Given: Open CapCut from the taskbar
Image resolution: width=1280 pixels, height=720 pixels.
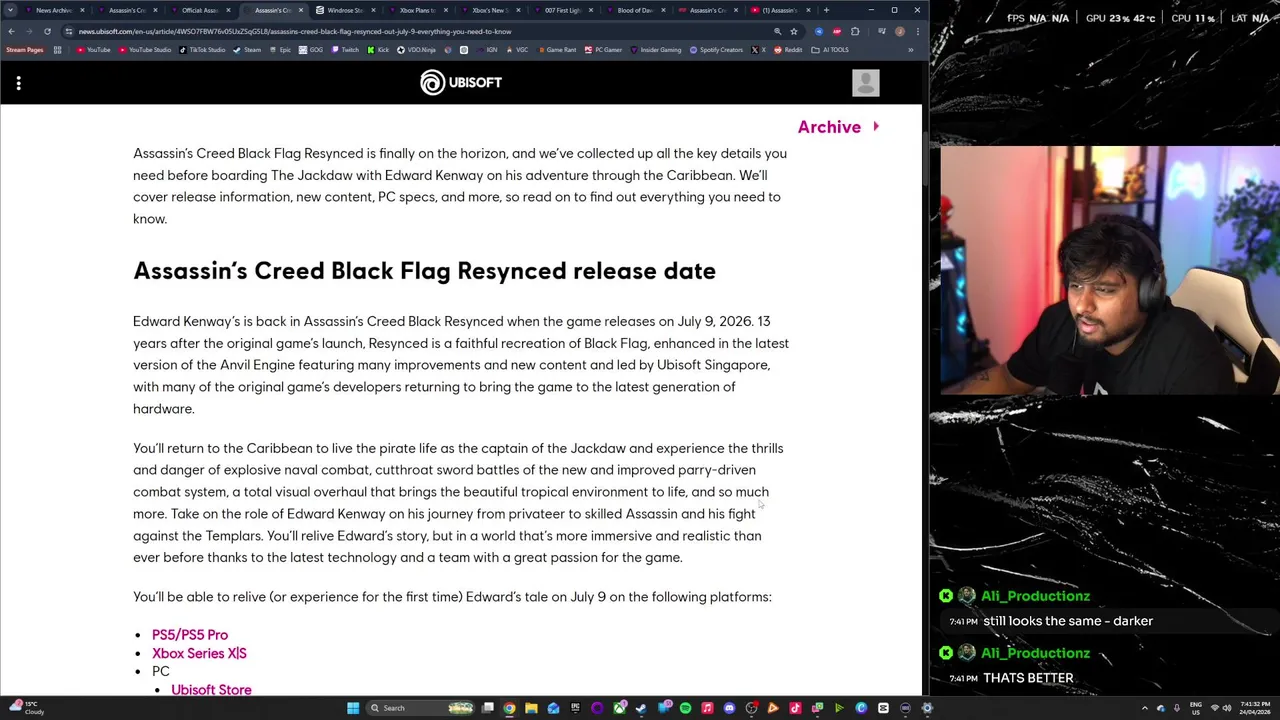Looking at the screenshot, I should tap(883, 708).
